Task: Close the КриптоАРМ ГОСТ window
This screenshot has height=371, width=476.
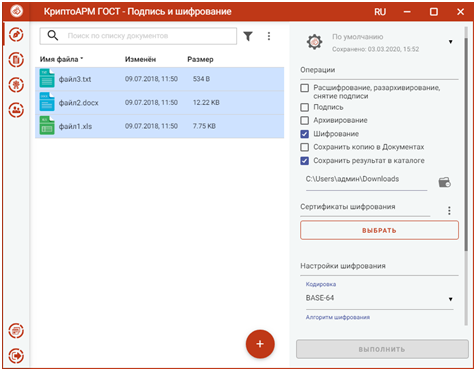Action: point(461,12)
